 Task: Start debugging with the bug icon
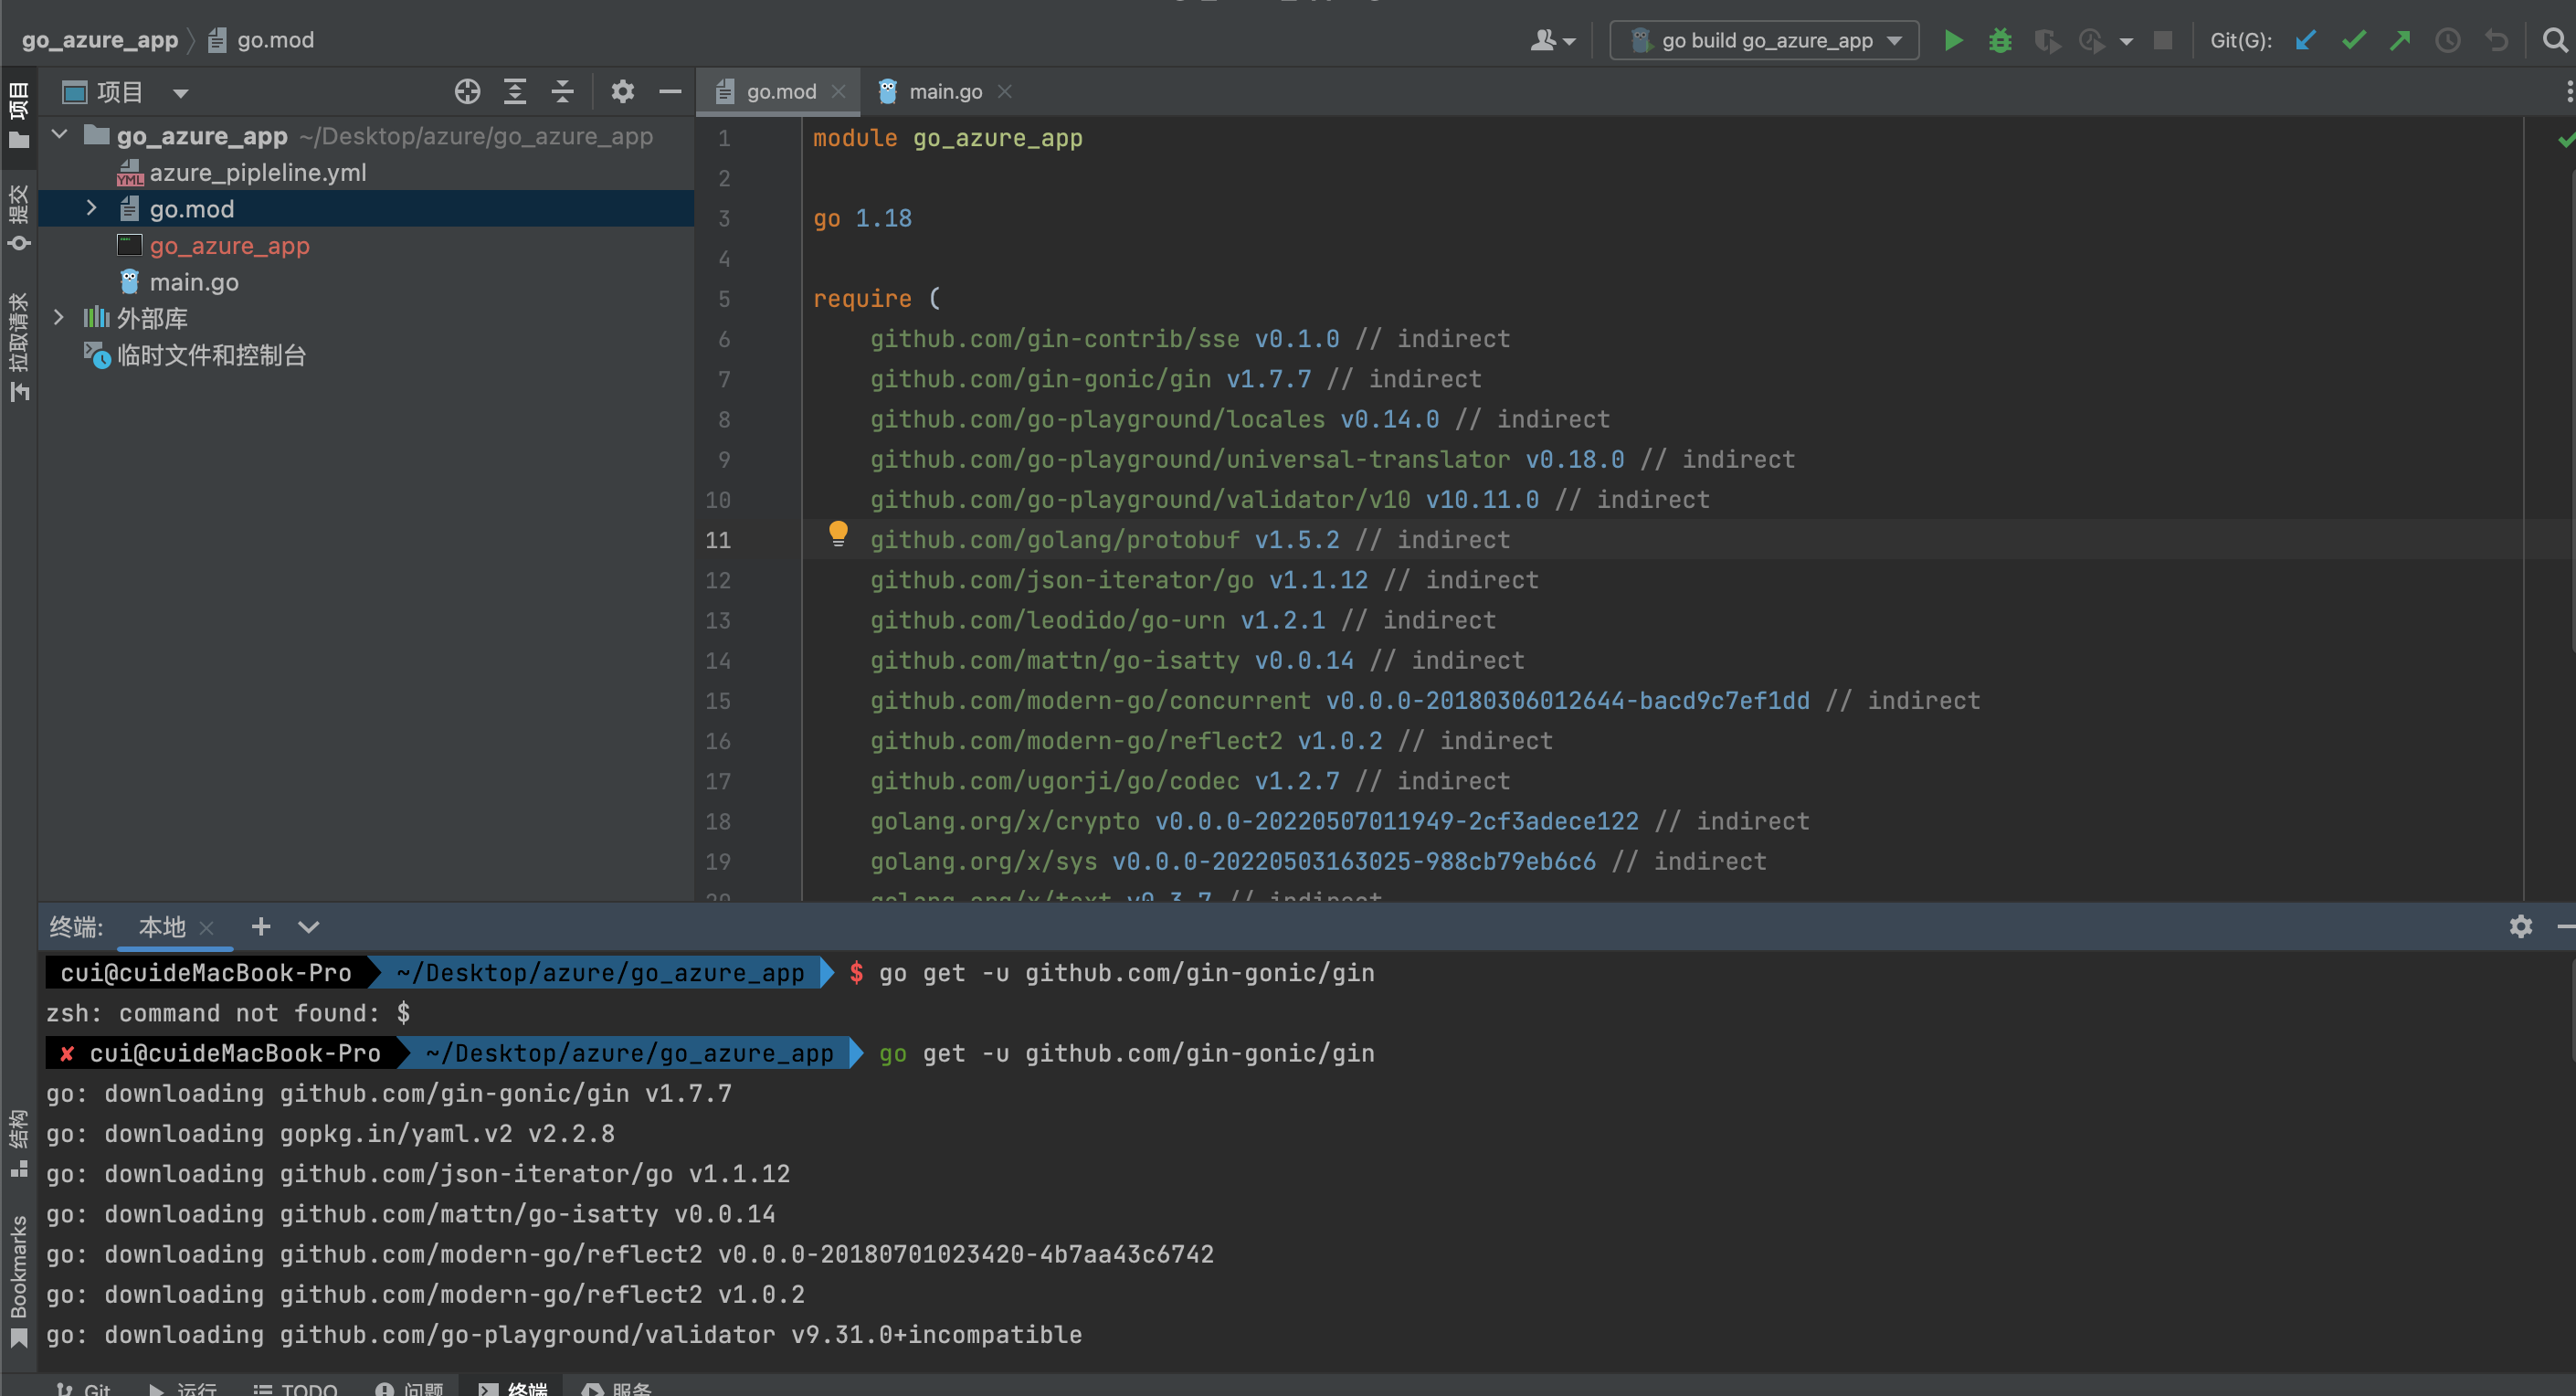tap(2000, 40)
